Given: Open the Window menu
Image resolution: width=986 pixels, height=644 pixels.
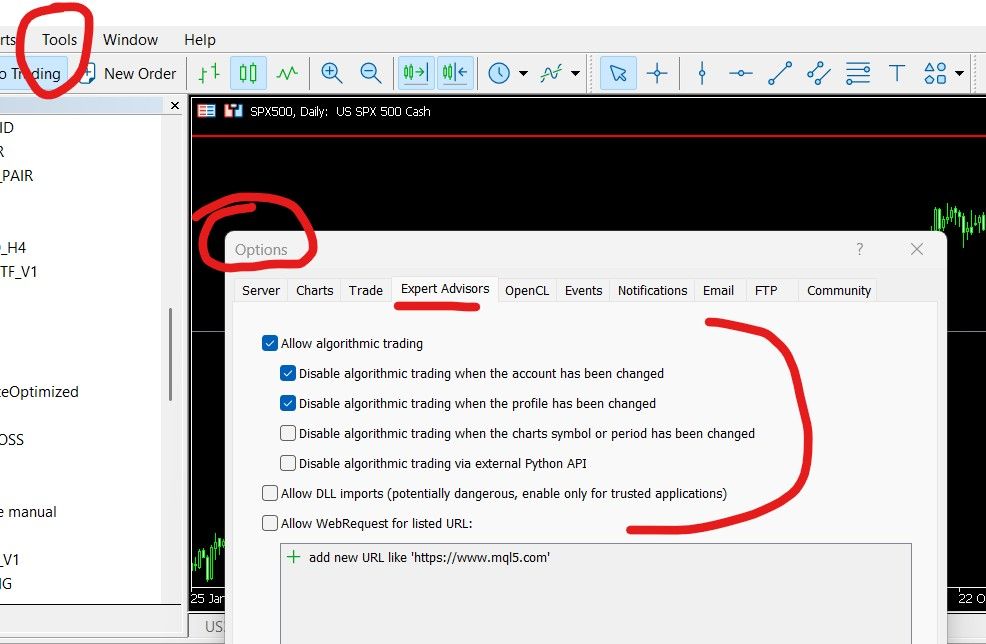Looking at the screenshot, I should click(130, 40).
